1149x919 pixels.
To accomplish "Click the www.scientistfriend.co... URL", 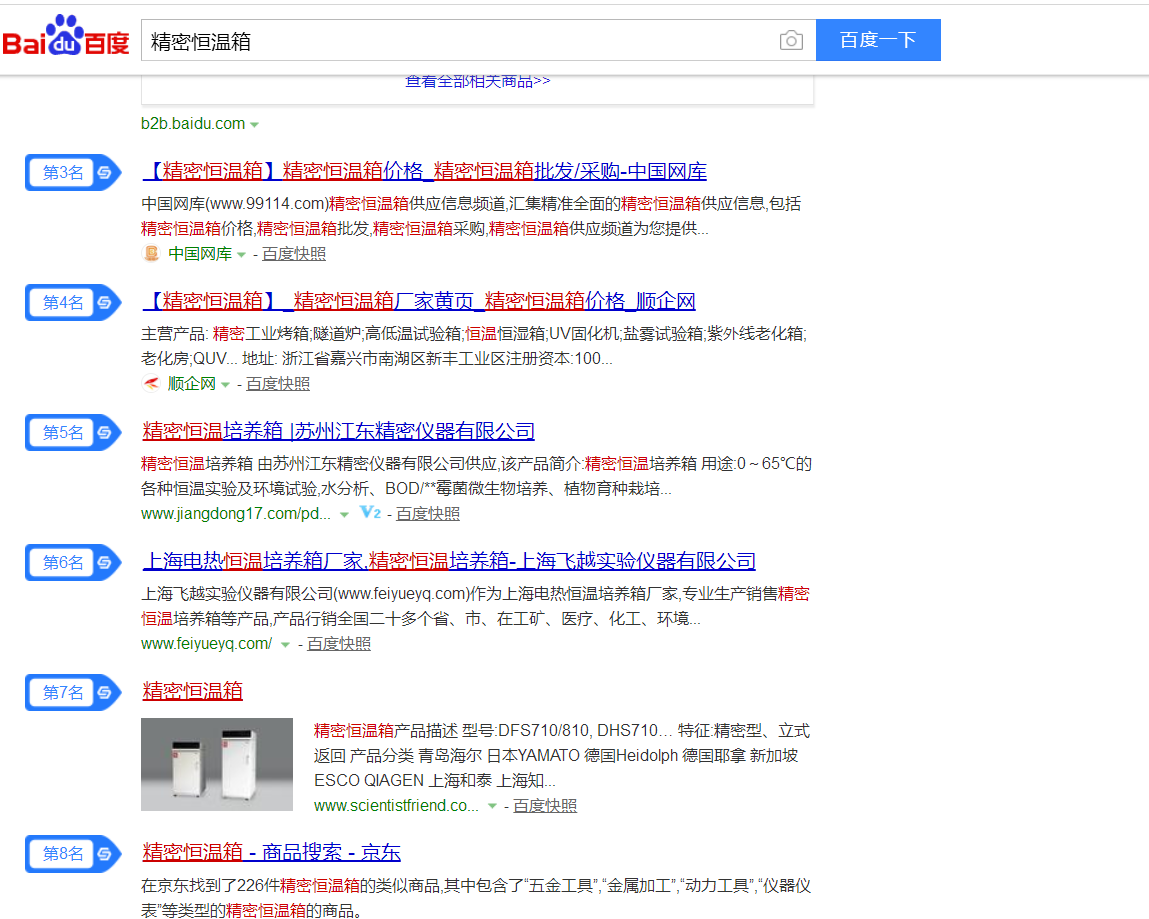I will coord(396,805).
